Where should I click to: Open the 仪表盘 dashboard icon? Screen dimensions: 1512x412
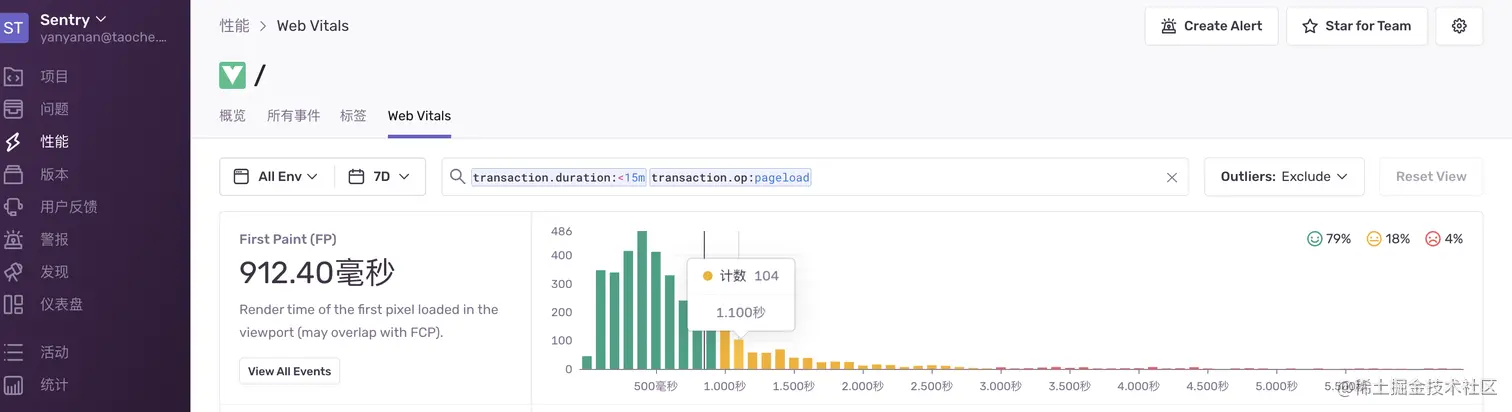tap(14, 305)
